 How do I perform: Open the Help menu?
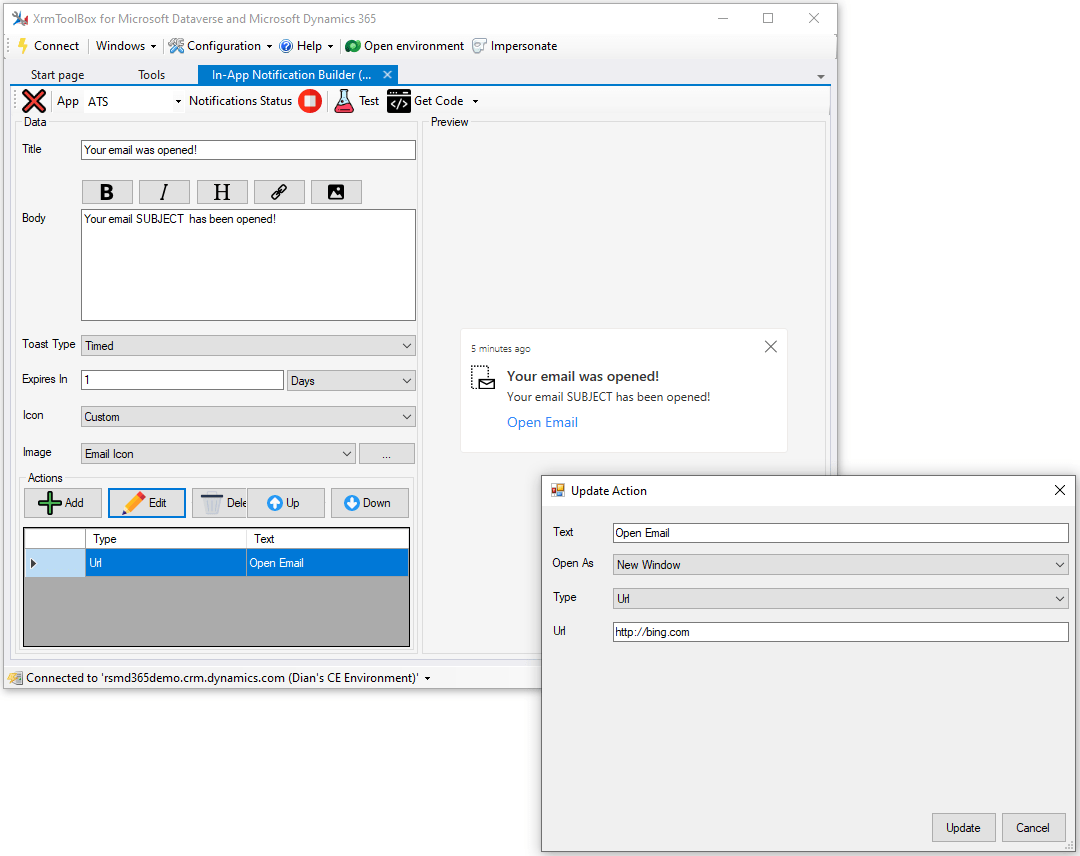pyautogui.click(x=307, y=46)
